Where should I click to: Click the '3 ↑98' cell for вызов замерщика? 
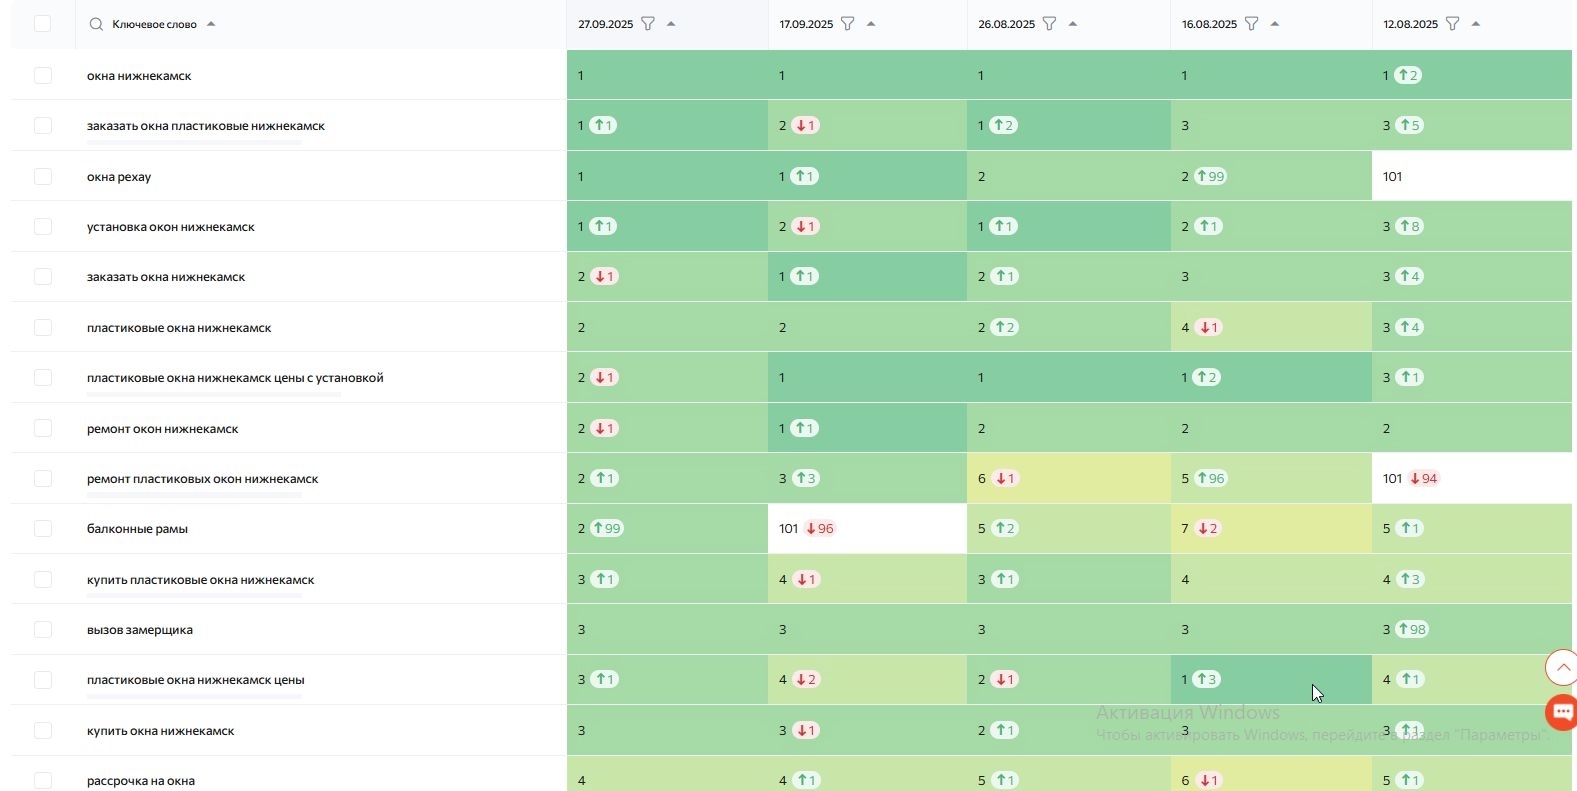point(1472,629)
